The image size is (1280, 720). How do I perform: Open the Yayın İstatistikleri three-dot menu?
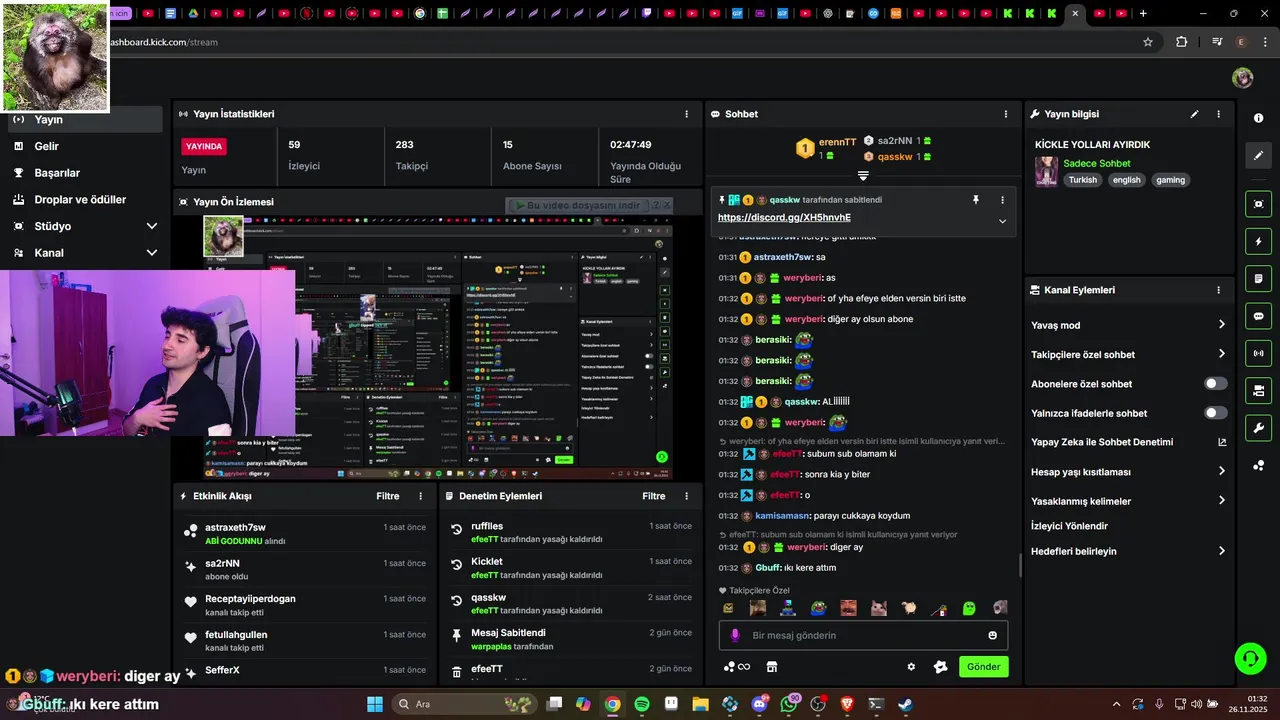pos(686,114)
